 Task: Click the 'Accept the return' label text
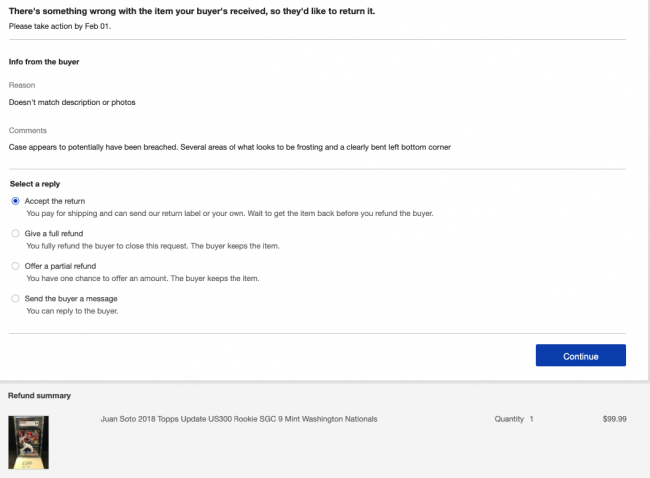tap(55, 201)
